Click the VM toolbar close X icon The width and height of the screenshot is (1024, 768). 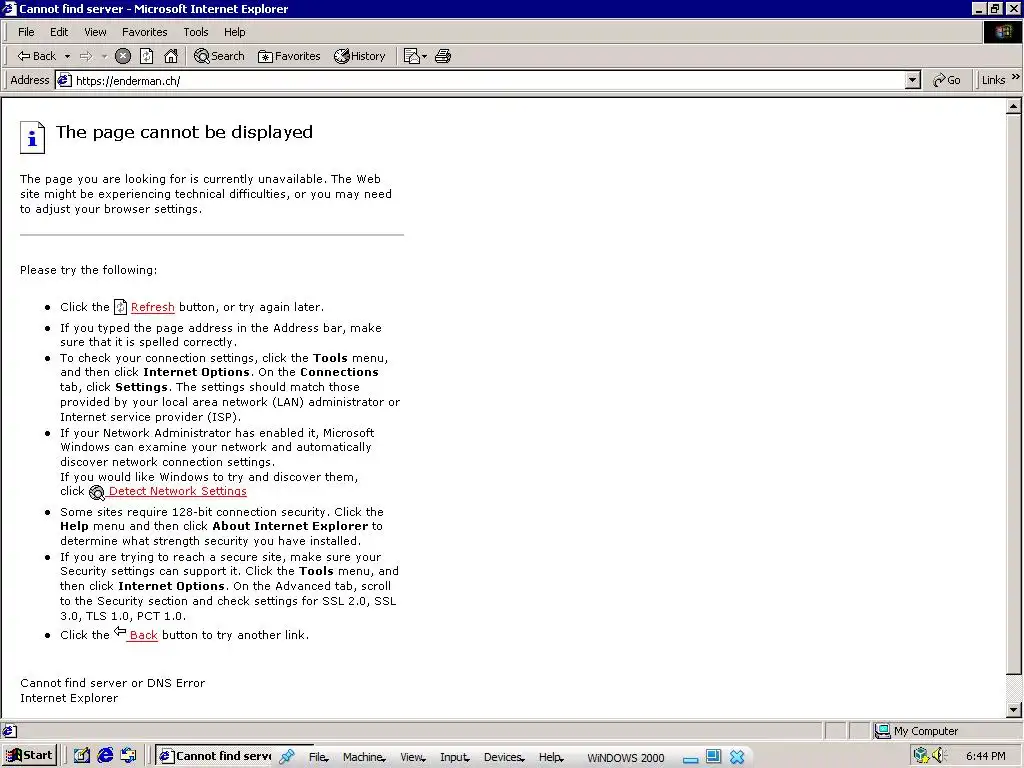[737, 756]
